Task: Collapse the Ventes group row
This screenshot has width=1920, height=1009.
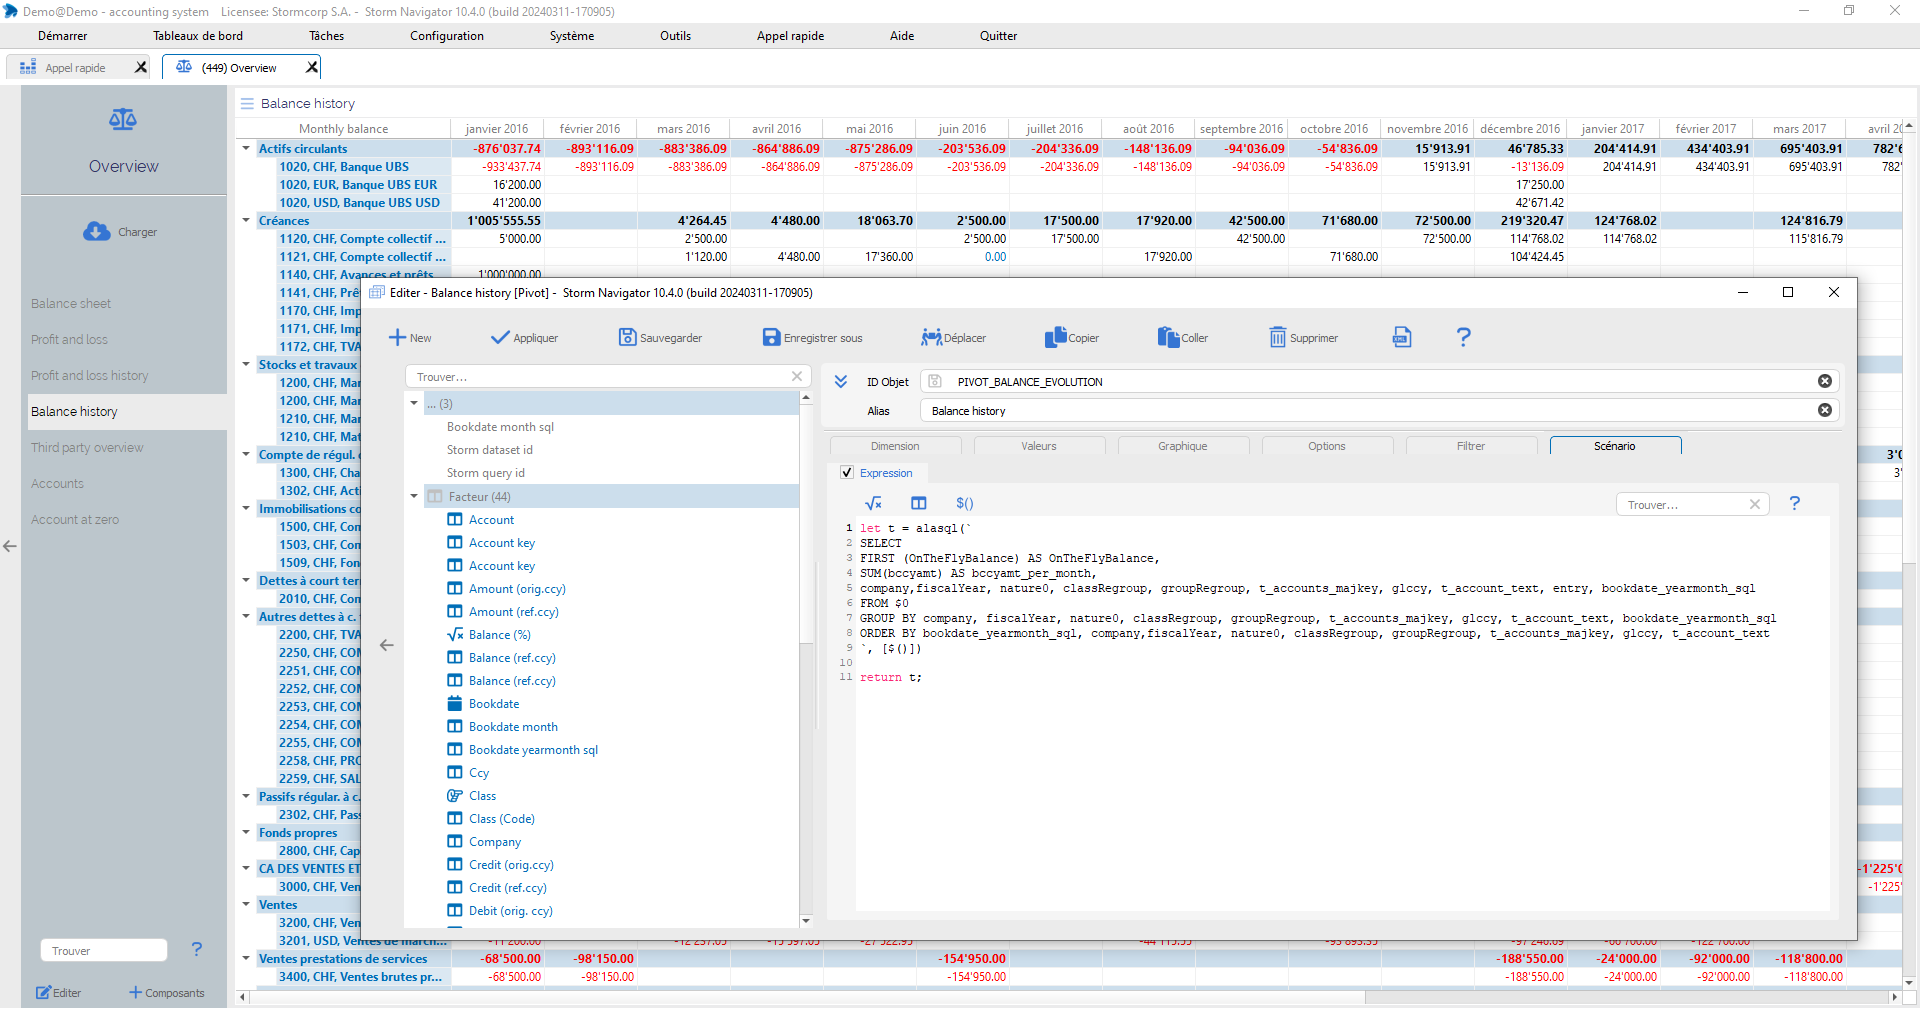Action: 246,904
